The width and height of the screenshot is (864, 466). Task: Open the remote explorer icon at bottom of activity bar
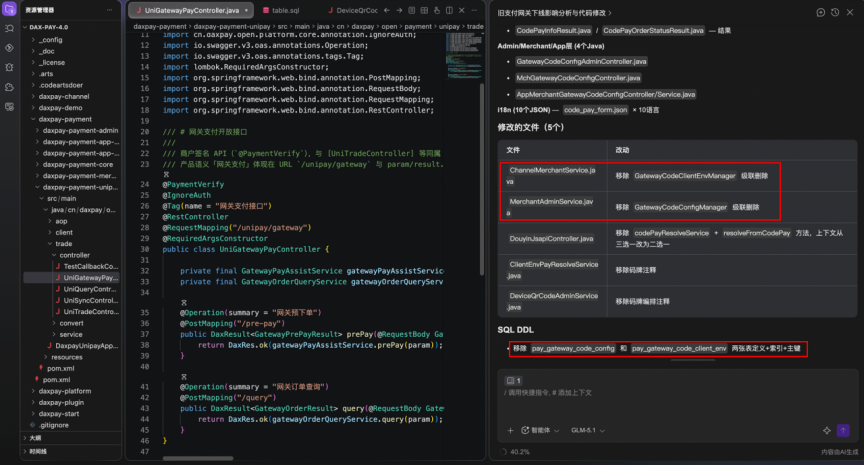coord(9,107)
